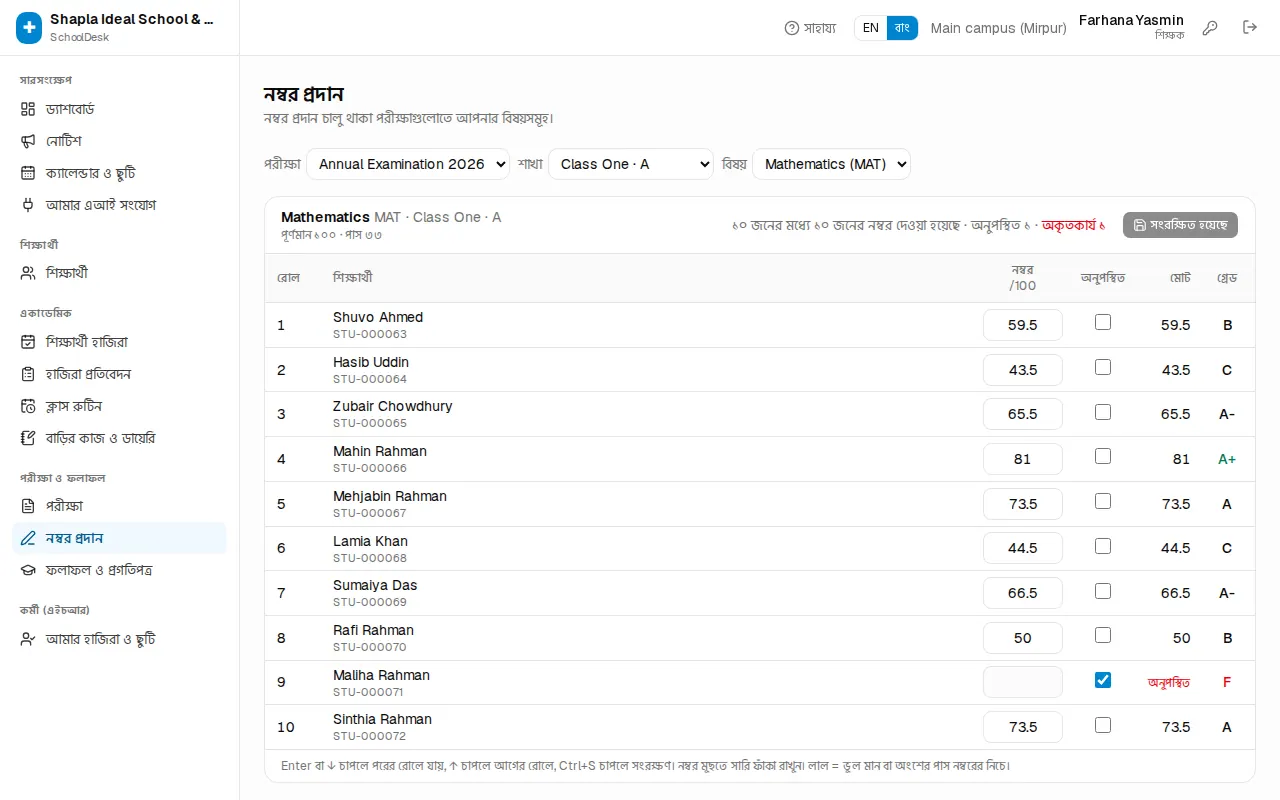Screen dimensions: 1280x800
Task: Open the help (সাহায্য) icon link
Action: [x=810, y=28]
